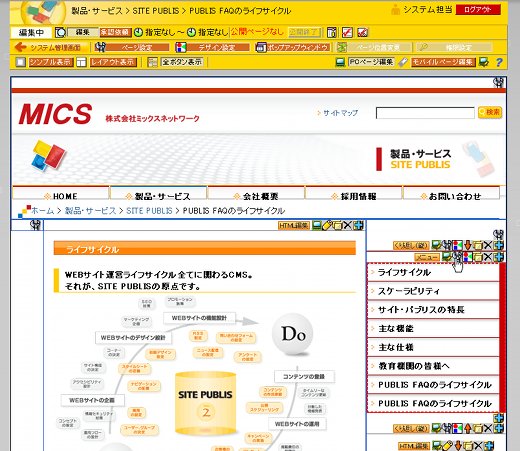Click the モバイルページ編集 button
The width and height of the screenshot is (520, 451).
tap(443, 62)
